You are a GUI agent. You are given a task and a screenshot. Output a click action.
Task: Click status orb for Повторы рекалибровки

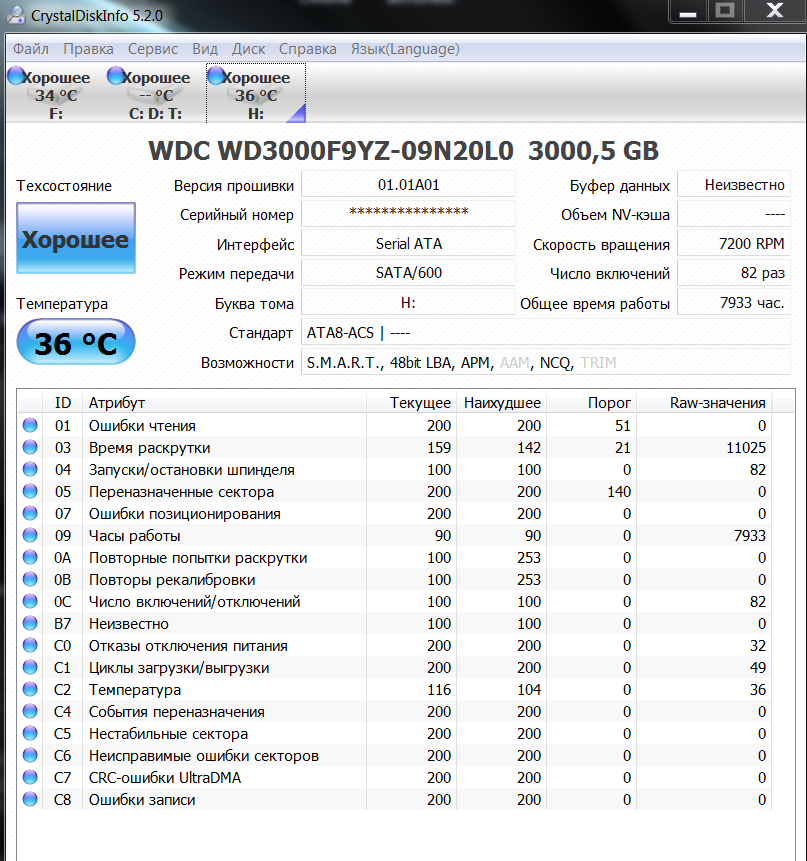(x=30, y=579)
